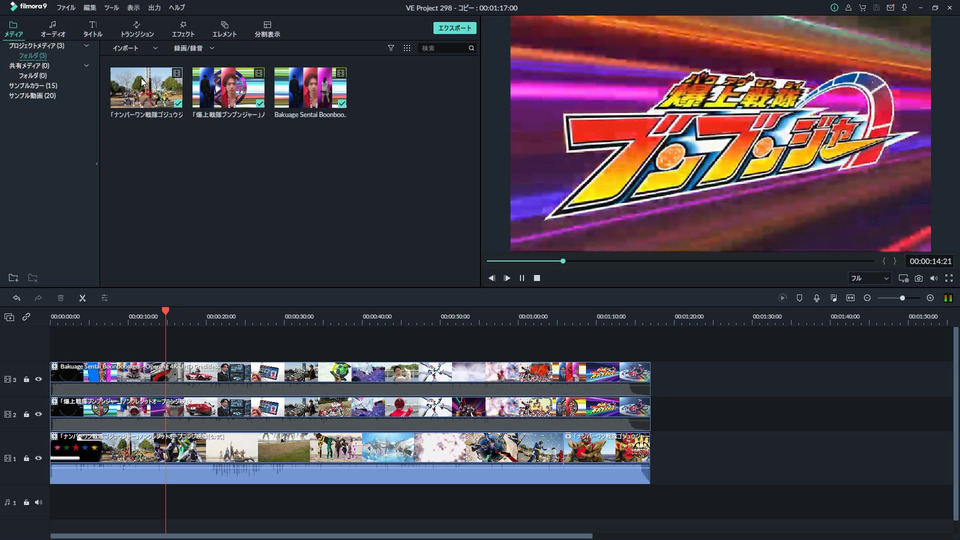The height and width of the screenshot is (540, 960).
Task: Open the ツール menu
Action: (x=111, y=8)
